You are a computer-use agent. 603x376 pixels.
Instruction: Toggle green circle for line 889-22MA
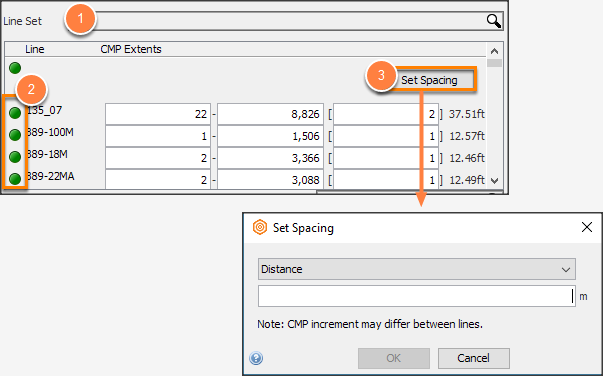pyautogui.click(x=15, y=179)
